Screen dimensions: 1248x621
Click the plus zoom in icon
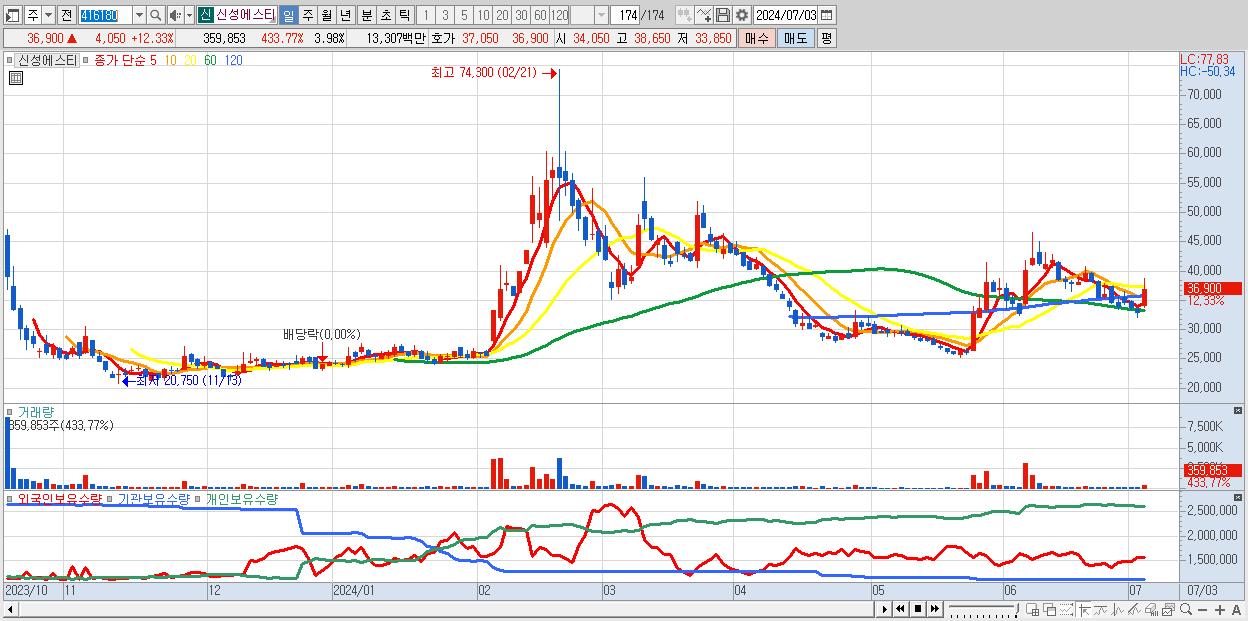click(1220, 609)
